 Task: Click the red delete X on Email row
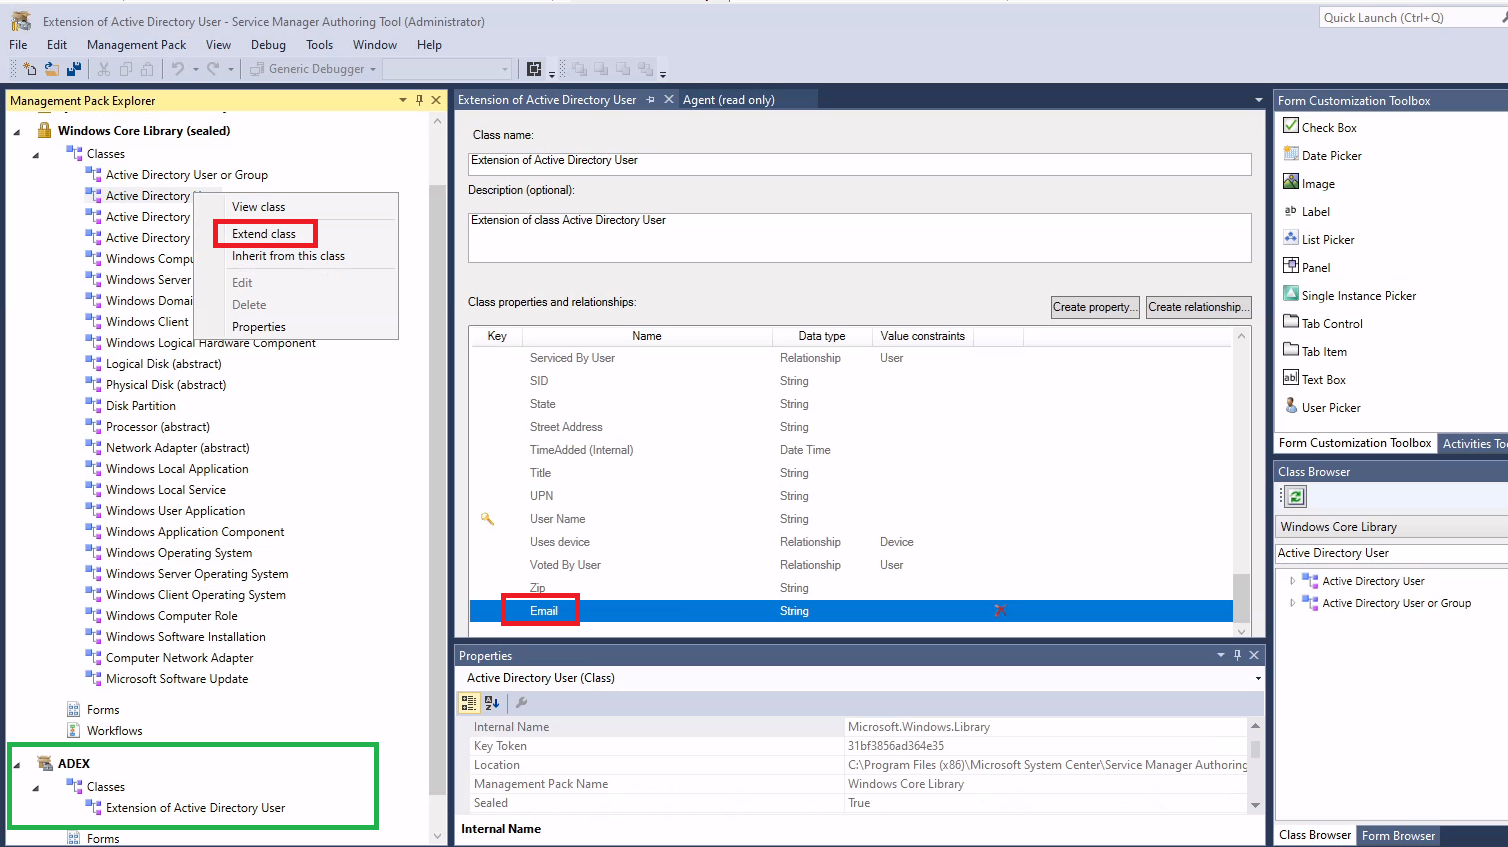(x=1000, y=610)
